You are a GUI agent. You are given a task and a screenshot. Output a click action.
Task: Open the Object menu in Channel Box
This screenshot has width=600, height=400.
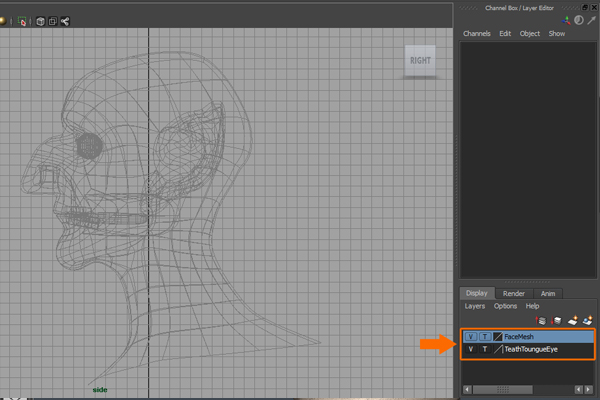[530, 34]
